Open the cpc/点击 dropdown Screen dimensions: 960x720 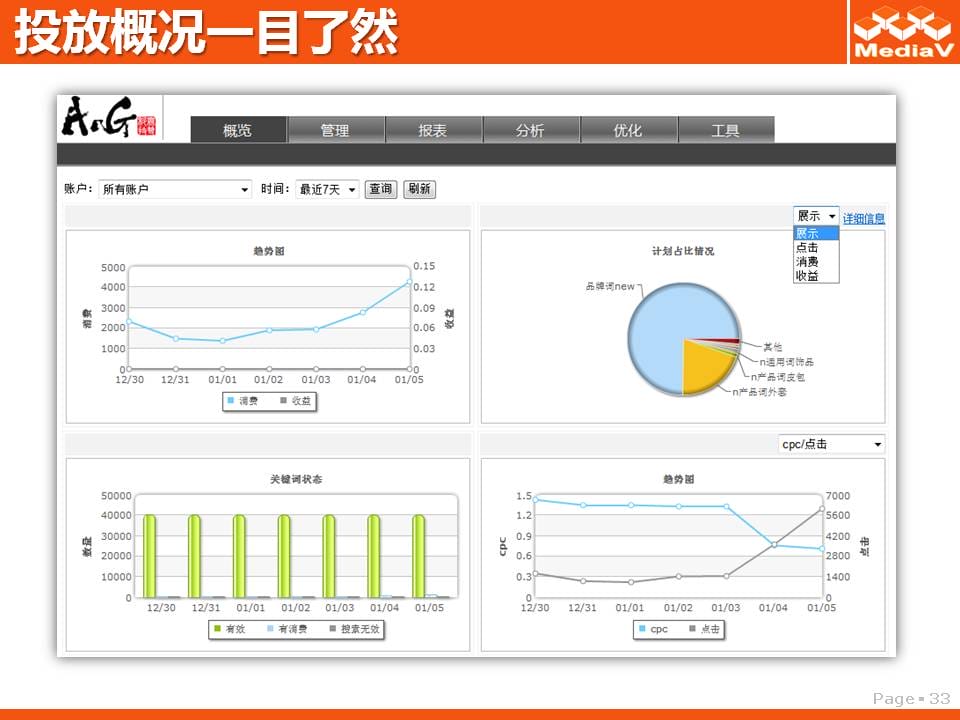pyautogui.click(x=831, y=444)
